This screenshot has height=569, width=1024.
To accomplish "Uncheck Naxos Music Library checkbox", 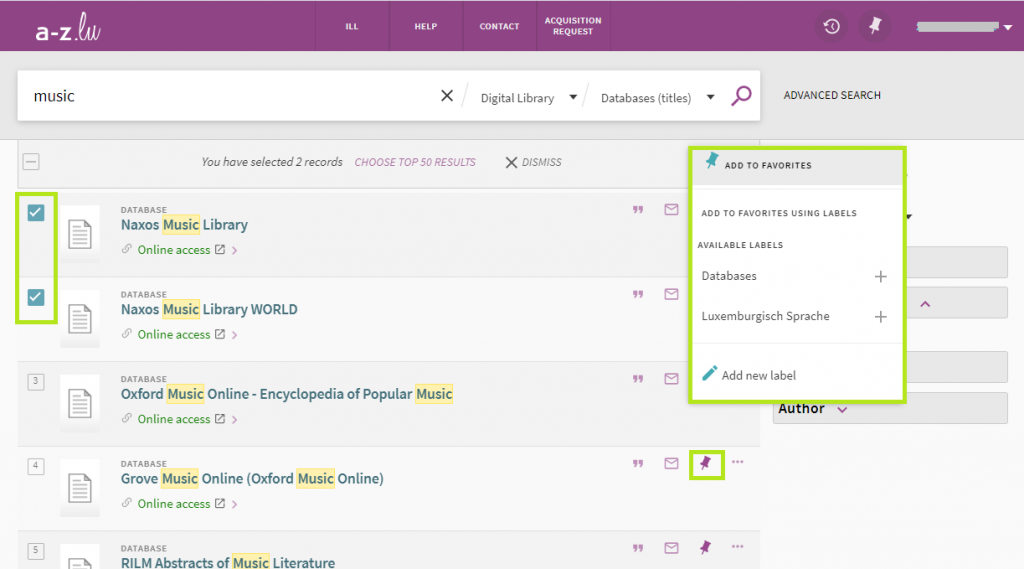I will (x=36, y=213).
